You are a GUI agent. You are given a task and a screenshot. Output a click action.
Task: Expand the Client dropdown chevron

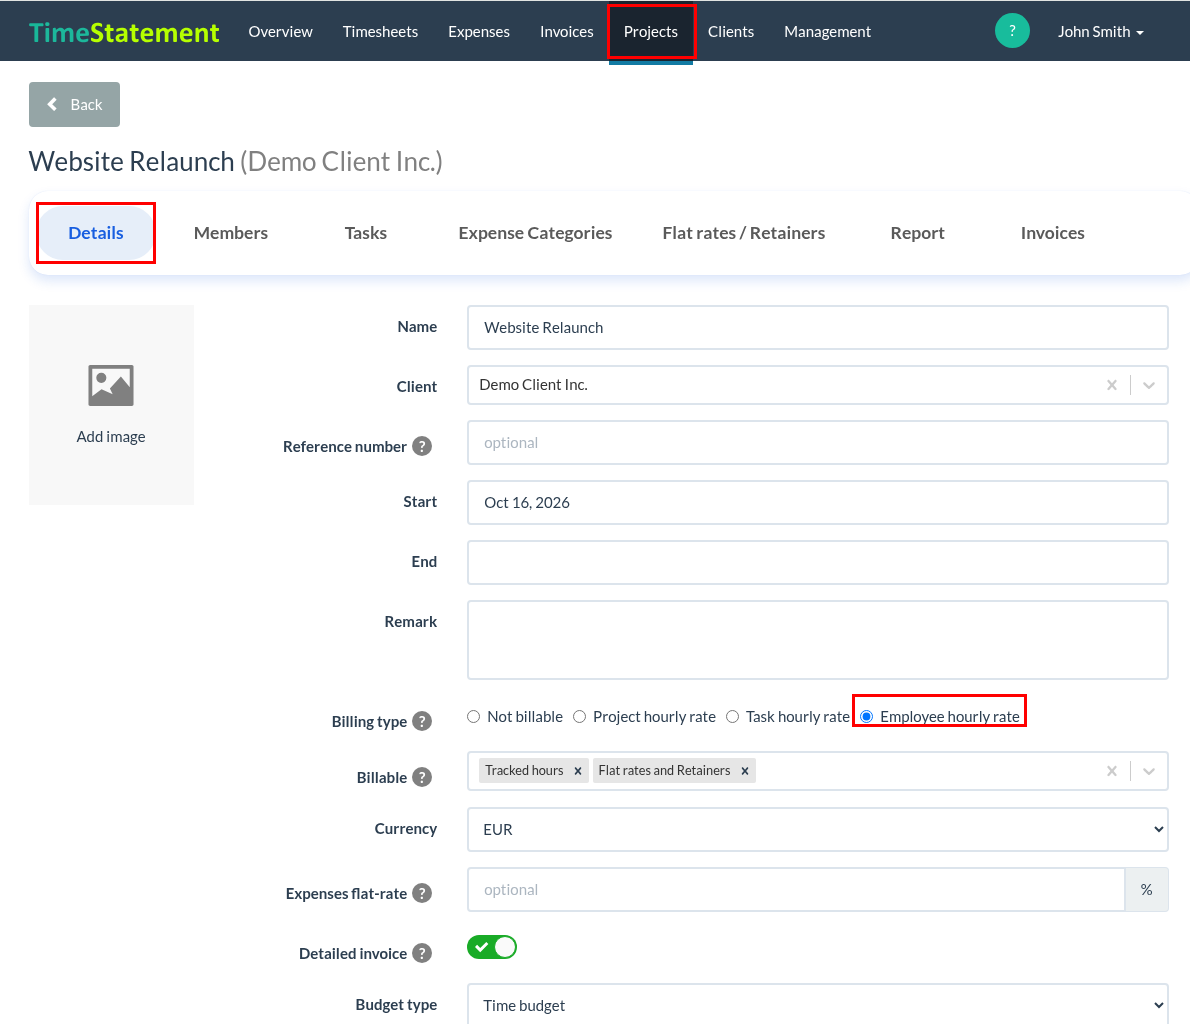point(1149,385)
